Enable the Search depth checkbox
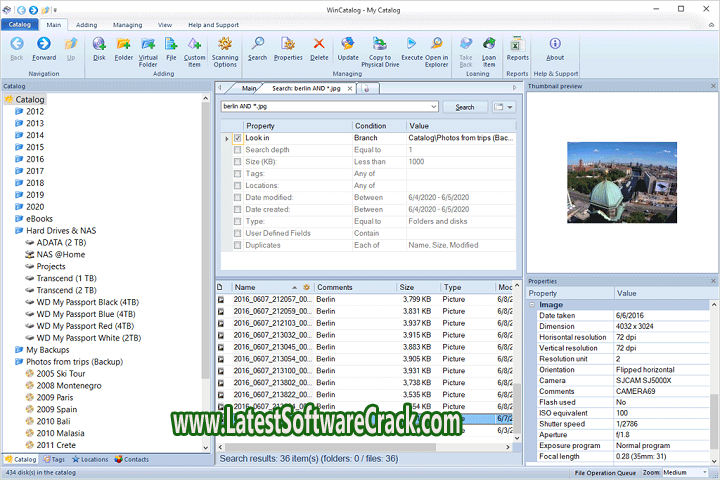Viewport: 720px width, 480px height. pos(237,150)
